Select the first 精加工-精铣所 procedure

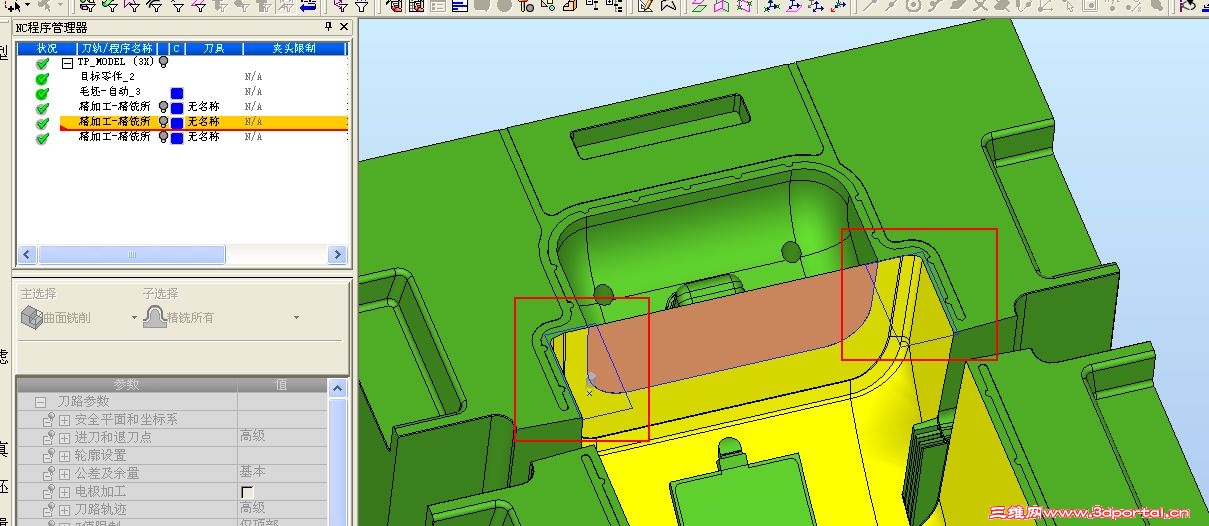point(115,107)
